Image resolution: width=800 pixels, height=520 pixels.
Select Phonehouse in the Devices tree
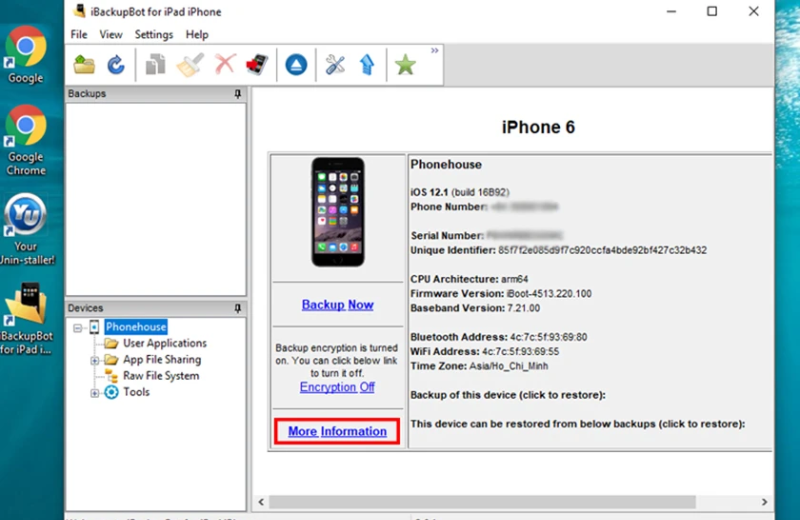tap(136, 327)
